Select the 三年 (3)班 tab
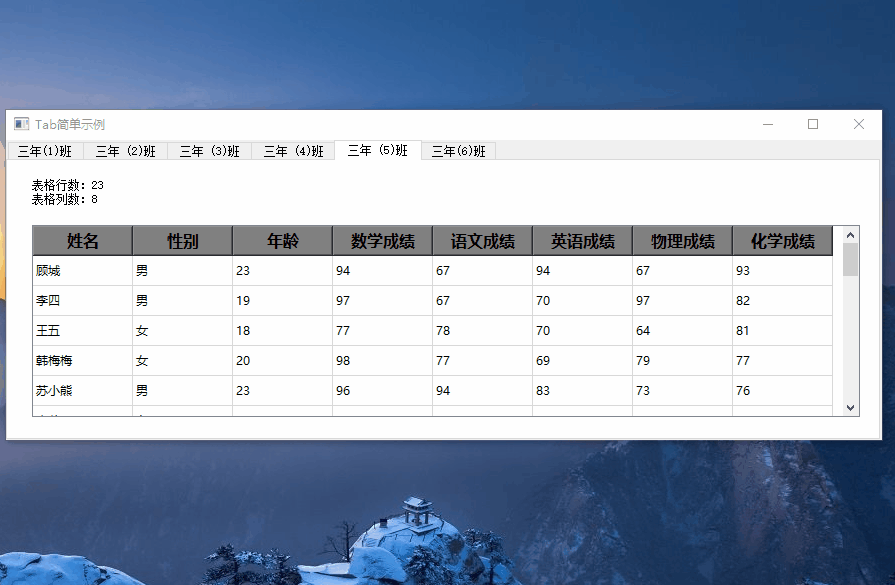This screenshot has width=895, height=585. (209, 152)
